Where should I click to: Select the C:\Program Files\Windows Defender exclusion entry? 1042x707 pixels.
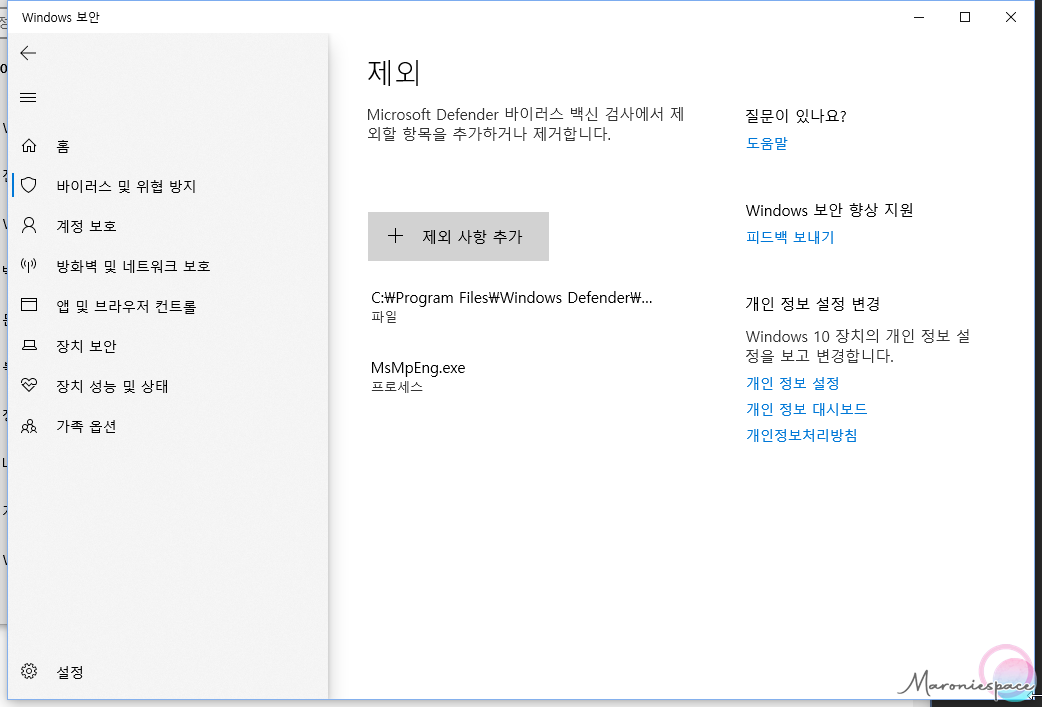tap(512, 306)
